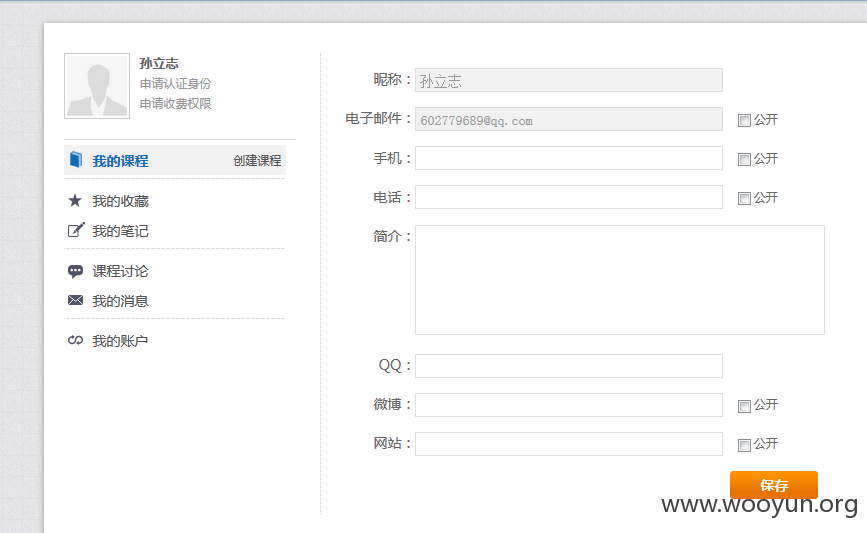Click the 电子邮件 input field
Image resolution: width=867 pixels, height=533 pixels.
click(569, 119)
